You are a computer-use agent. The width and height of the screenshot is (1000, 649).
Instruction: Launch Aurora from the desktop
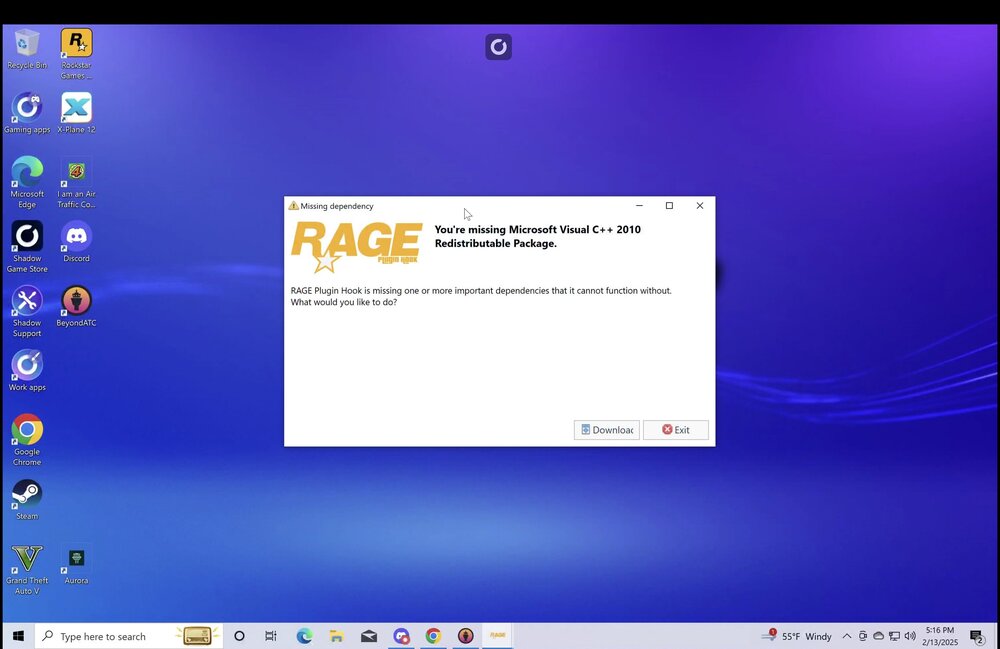pos(76,557)
